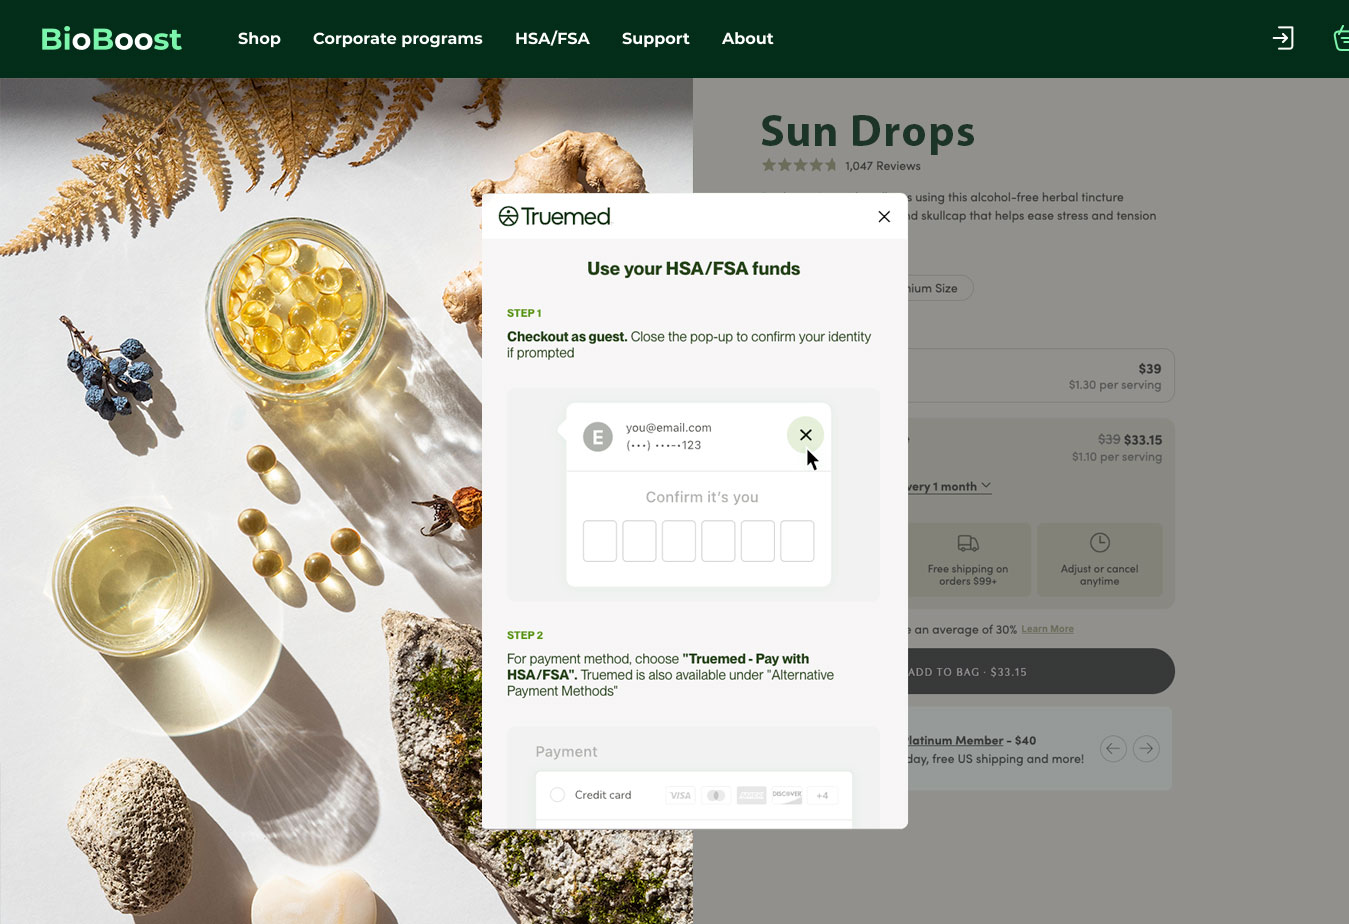Select the Credit card radio button

click(x=557, y=795)
